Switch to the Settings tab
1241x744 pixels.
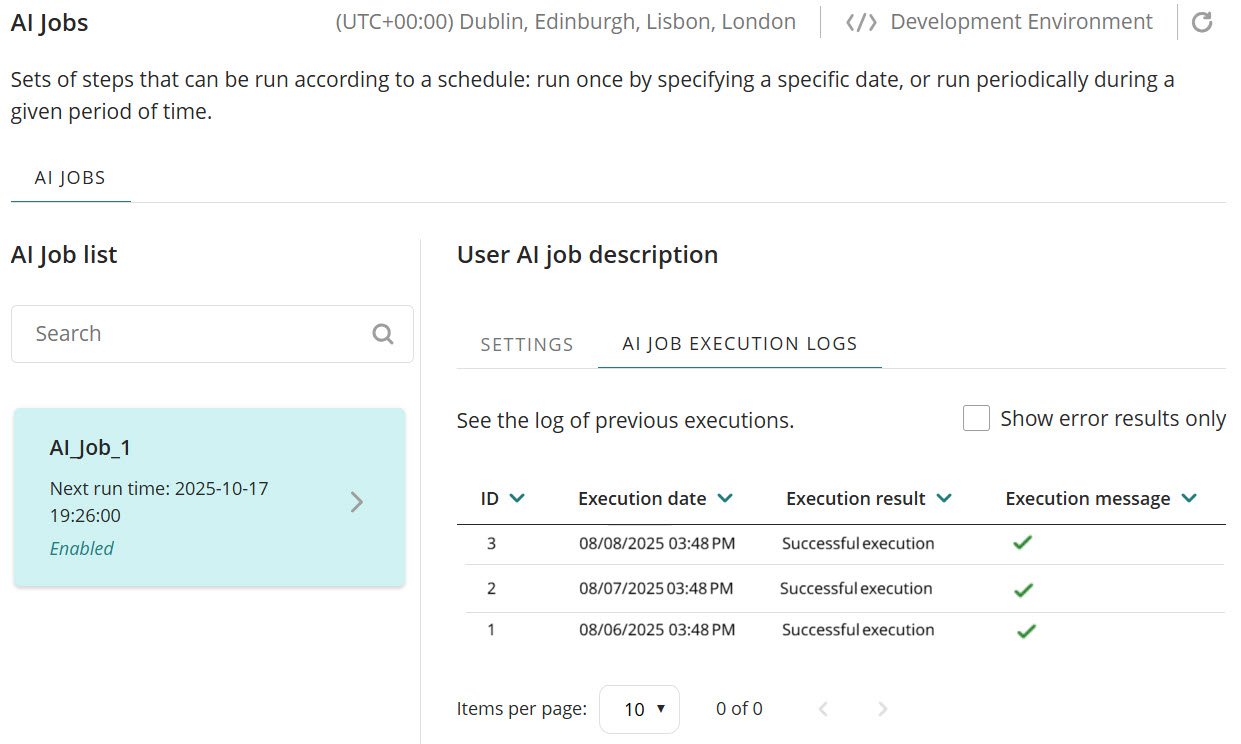tap(527, 344)
